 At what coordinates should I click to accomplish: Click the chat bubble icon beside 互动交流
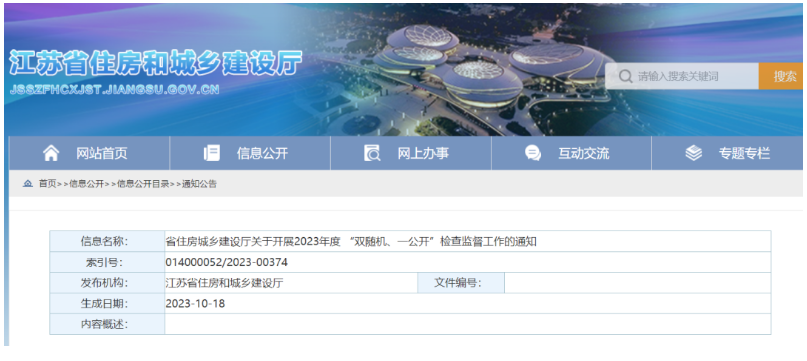[x=533, y=153]
